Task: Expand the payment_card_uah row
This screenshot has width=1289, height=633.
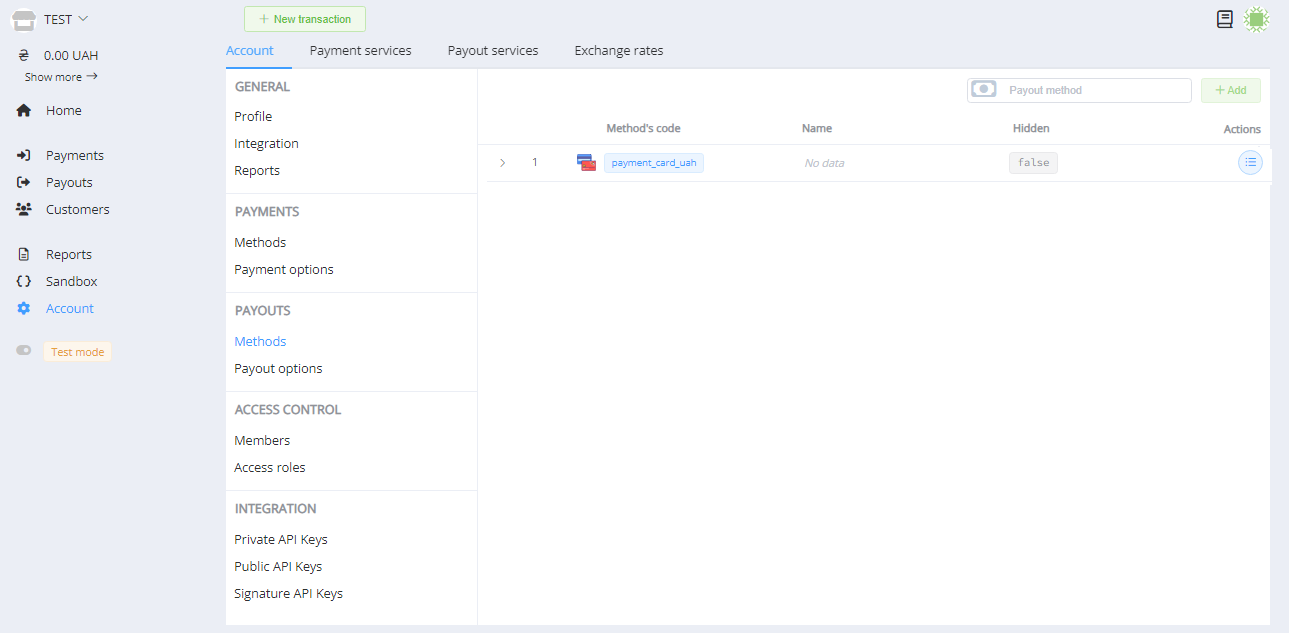Action: [502, 163]
